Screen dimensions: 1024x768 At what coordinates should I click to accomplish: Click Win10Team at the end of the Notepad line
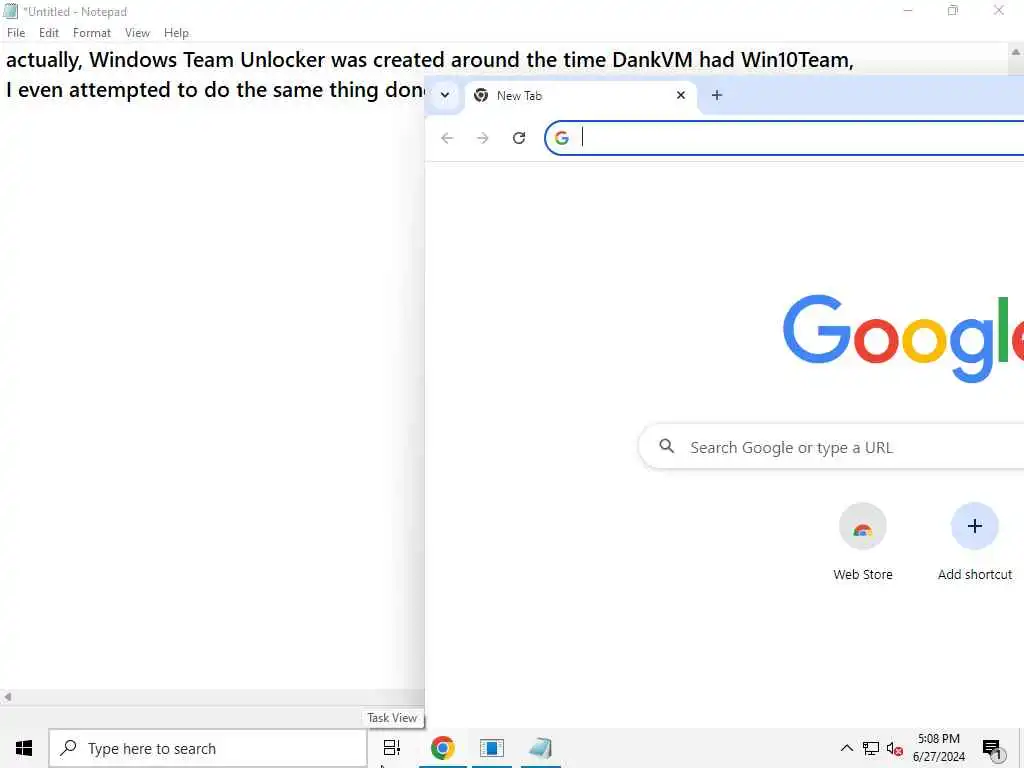(x=796, y=60)
